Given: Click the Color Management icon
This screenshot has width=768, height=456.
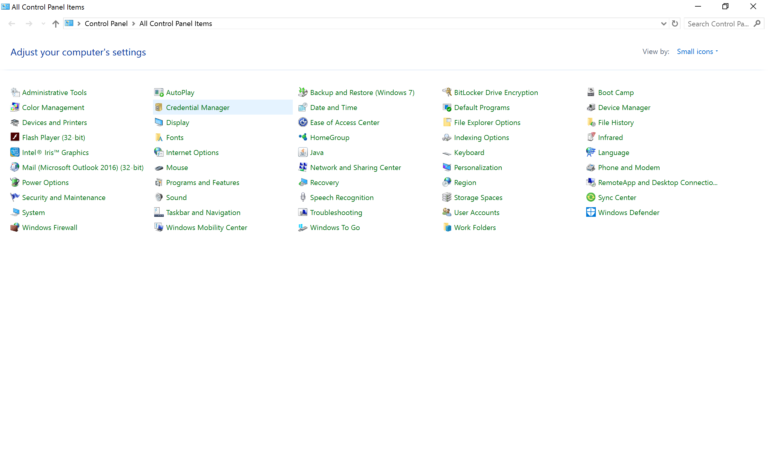Looking at the screenshot, I should (15, 107).
